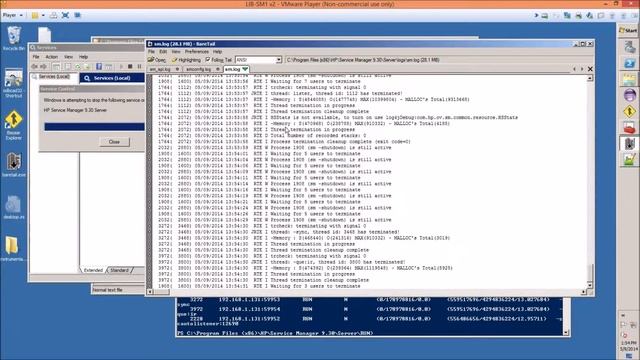Viewport: 640px width, 360px height.
Task: Open the View menu in BareTail
Action: (x=176, y=52)
